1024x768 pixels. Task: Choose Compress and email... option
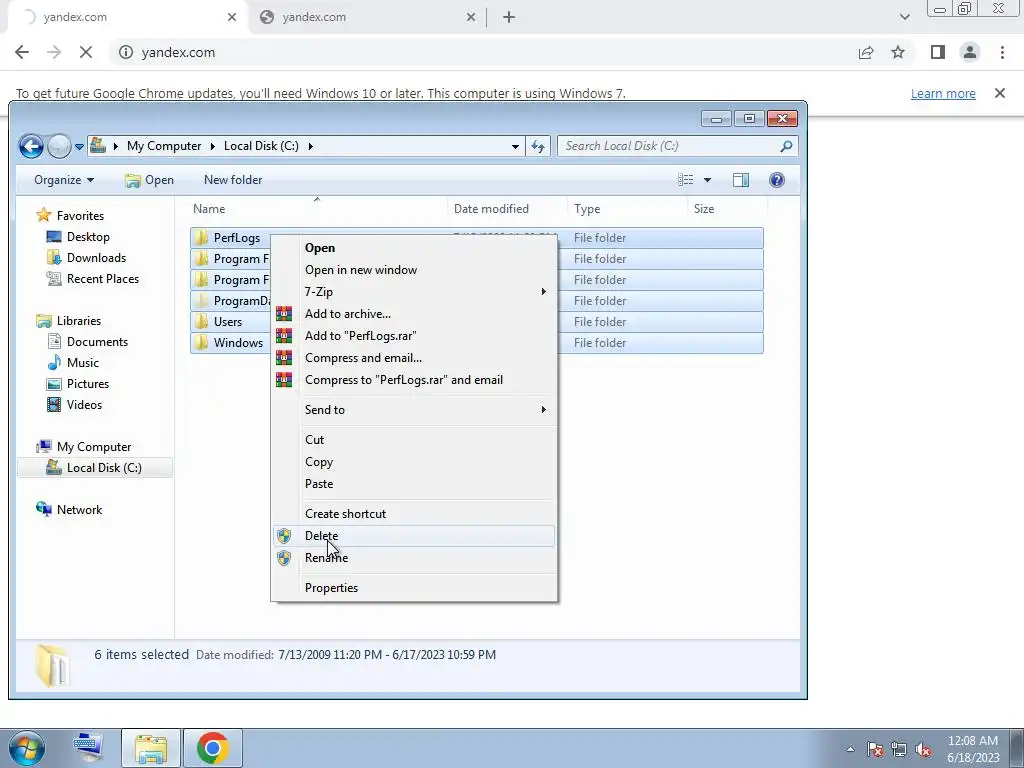click(414, 358)
